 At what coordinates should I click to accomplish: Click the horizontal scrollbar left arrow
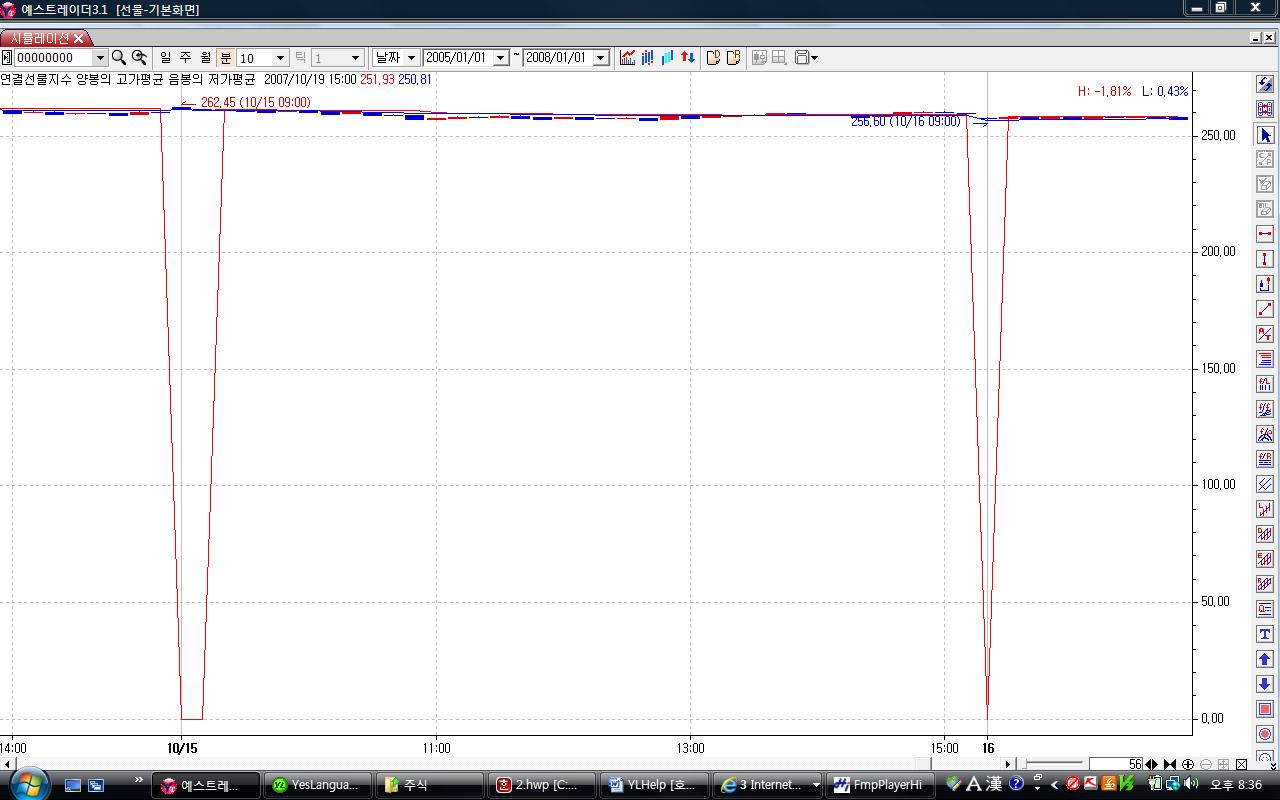(x=5, y=764)
